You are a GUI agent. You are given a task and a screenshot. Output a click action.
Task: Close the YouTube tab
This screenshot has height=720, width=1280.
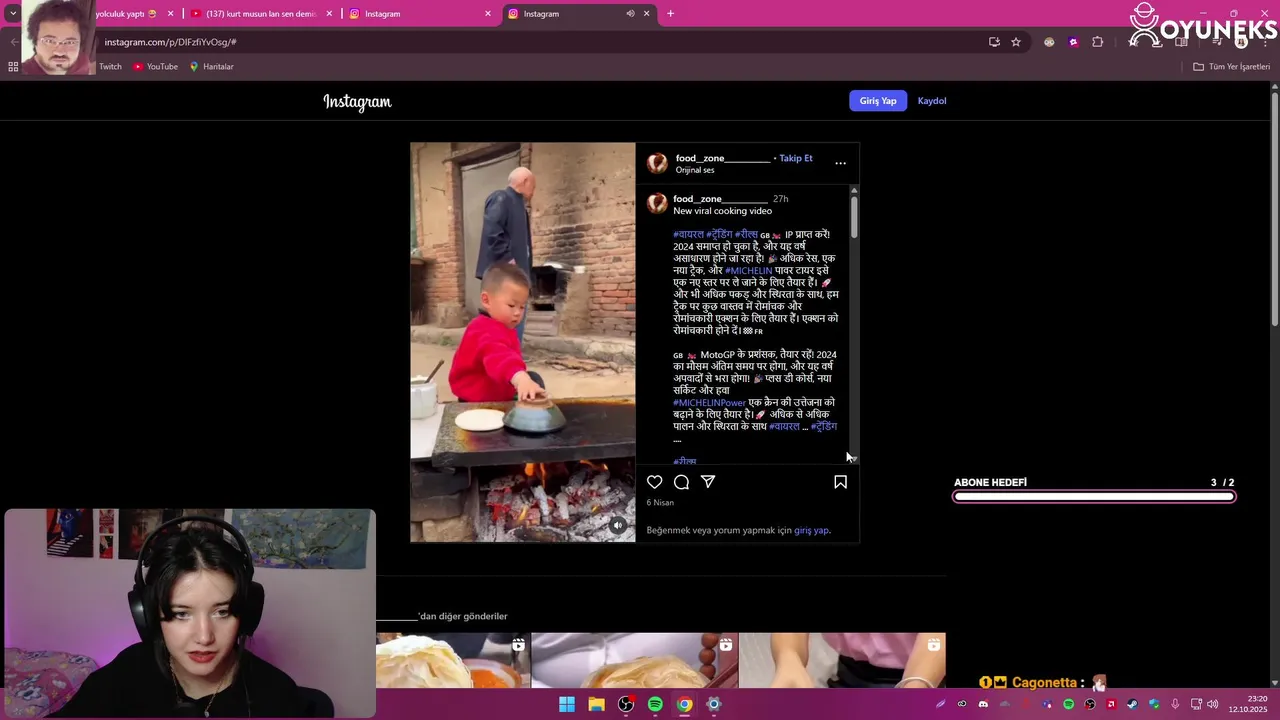(x=329, y=14)
